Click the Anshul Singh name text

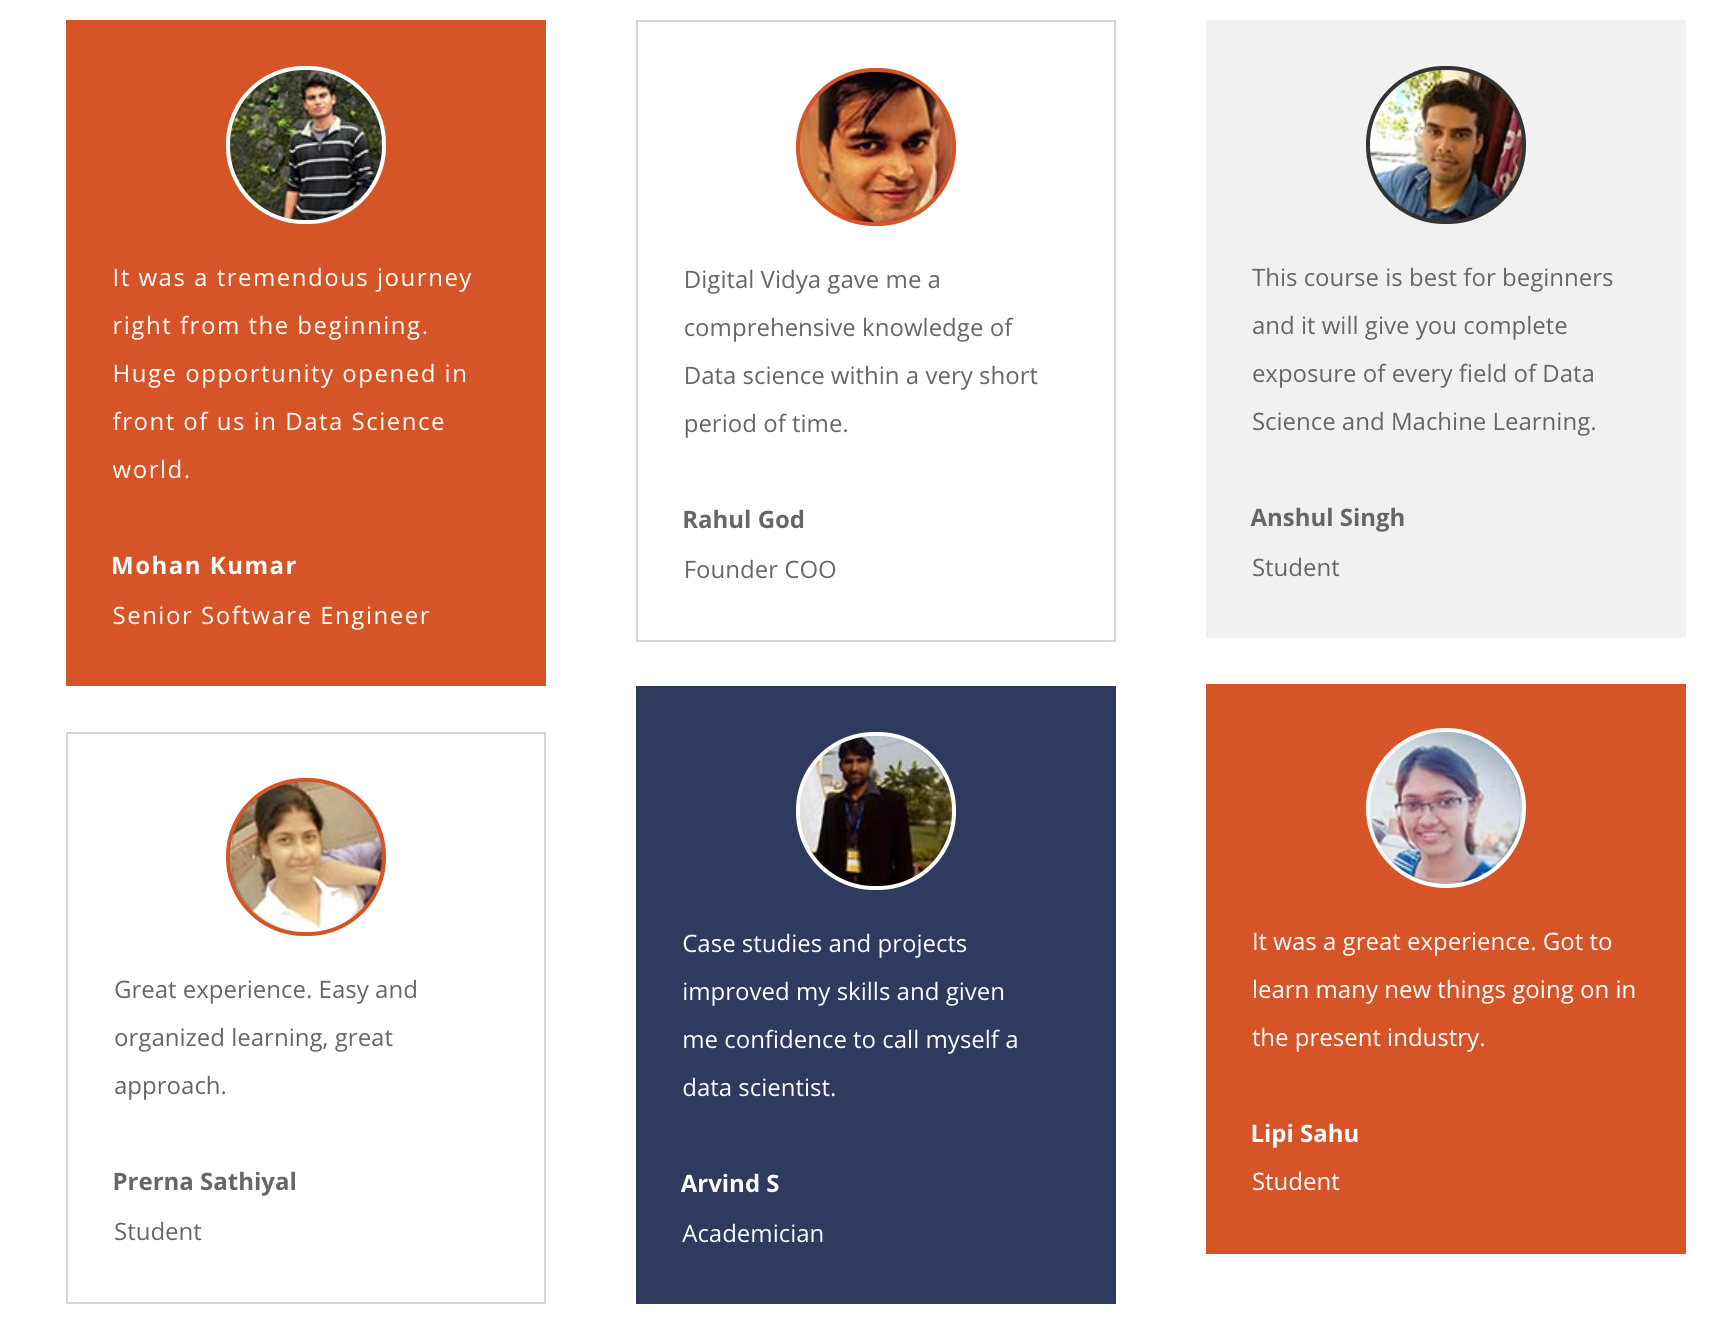(1327, 518)
